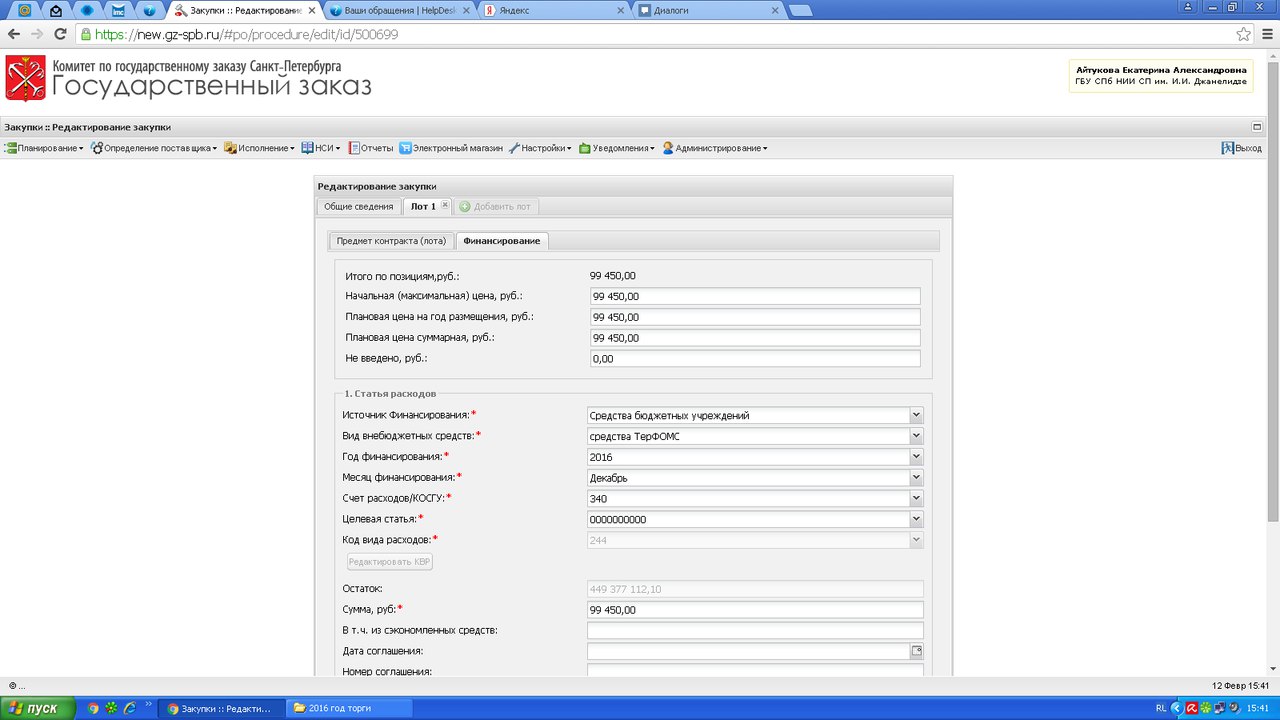Click the Начальная (максимальная) цена field
Screen dimensions: 1280x720
coord(755,296)
